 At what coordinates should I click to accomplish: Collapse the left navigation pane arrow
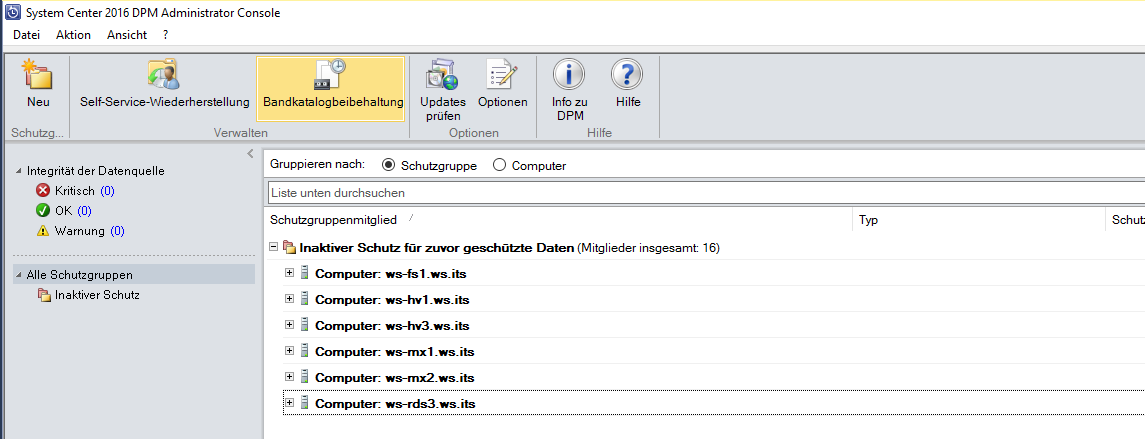click(x=250, y=154)
